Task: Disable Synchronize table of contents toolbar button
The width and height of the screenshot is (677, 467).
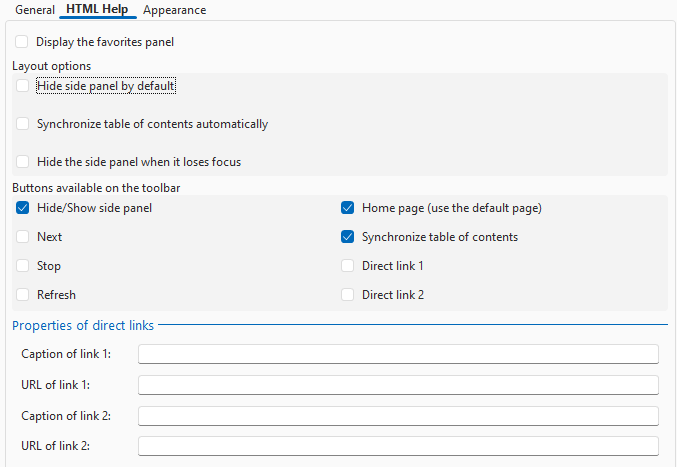Action: [x=348, y=237]
